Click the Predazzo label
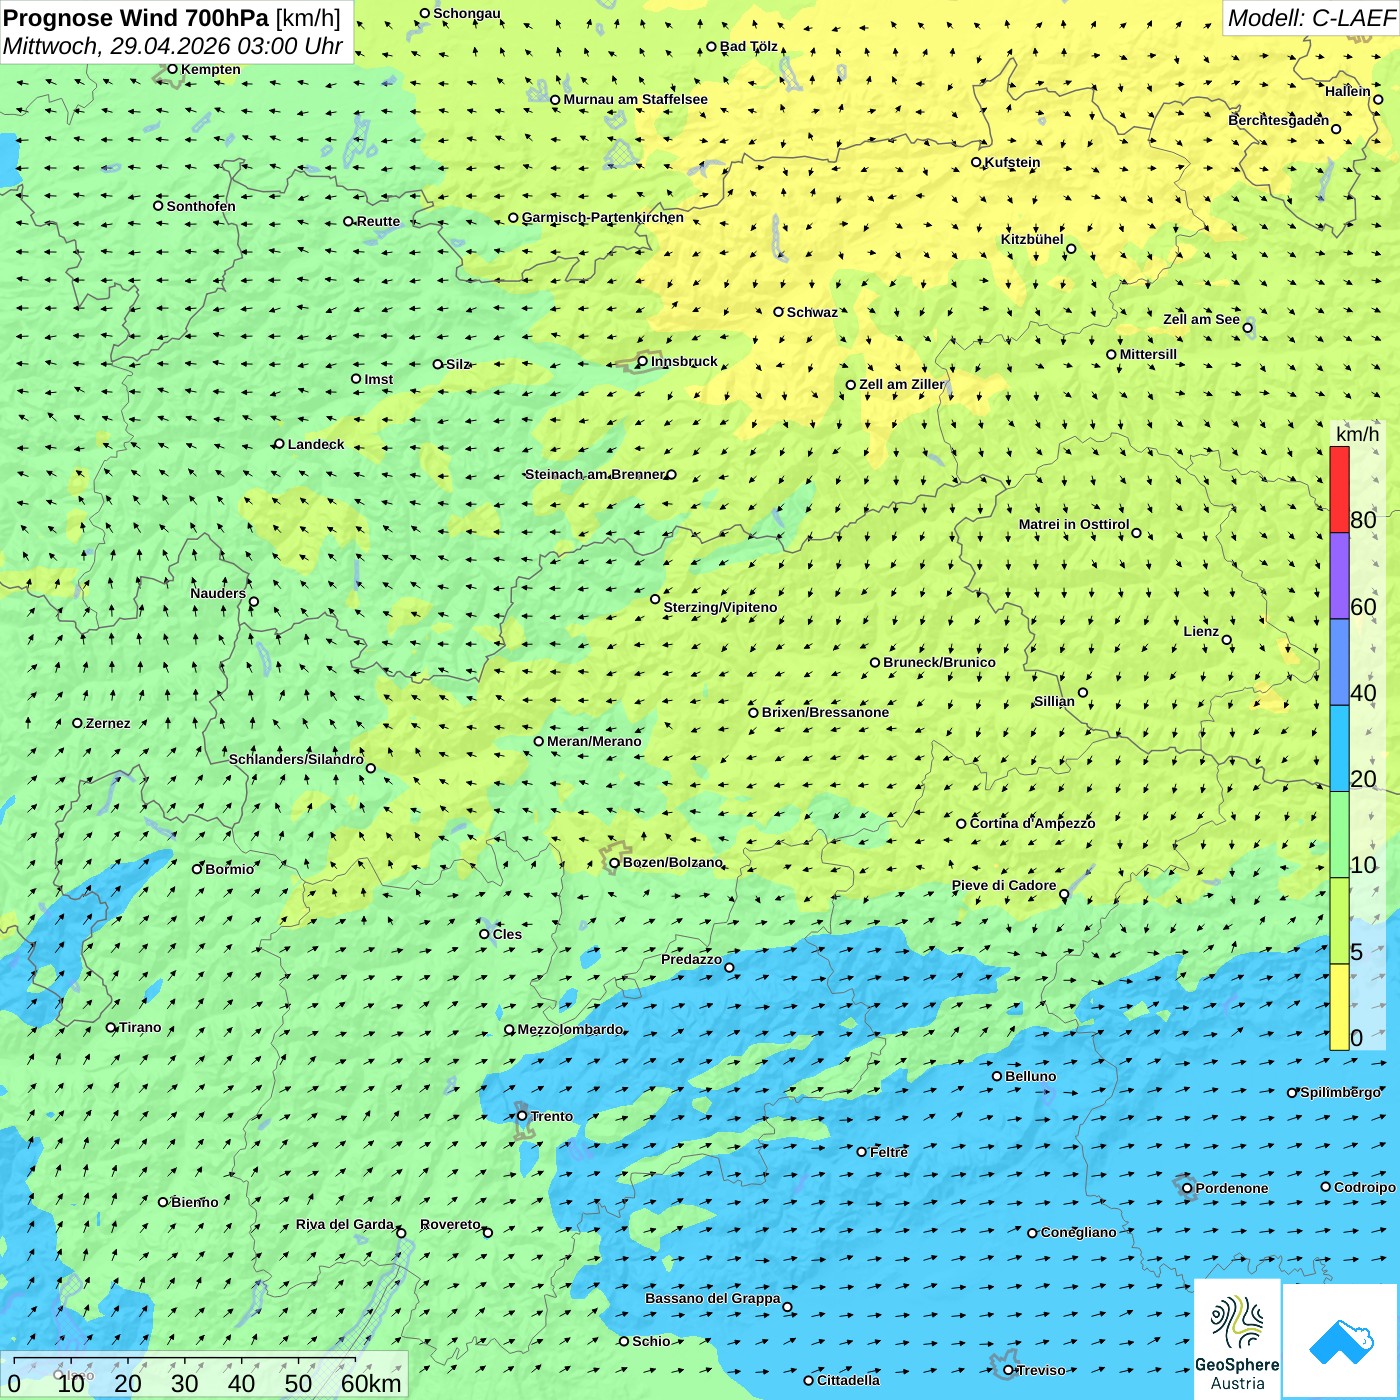Screen dimensions: 1400x1400 pos(691,959)
